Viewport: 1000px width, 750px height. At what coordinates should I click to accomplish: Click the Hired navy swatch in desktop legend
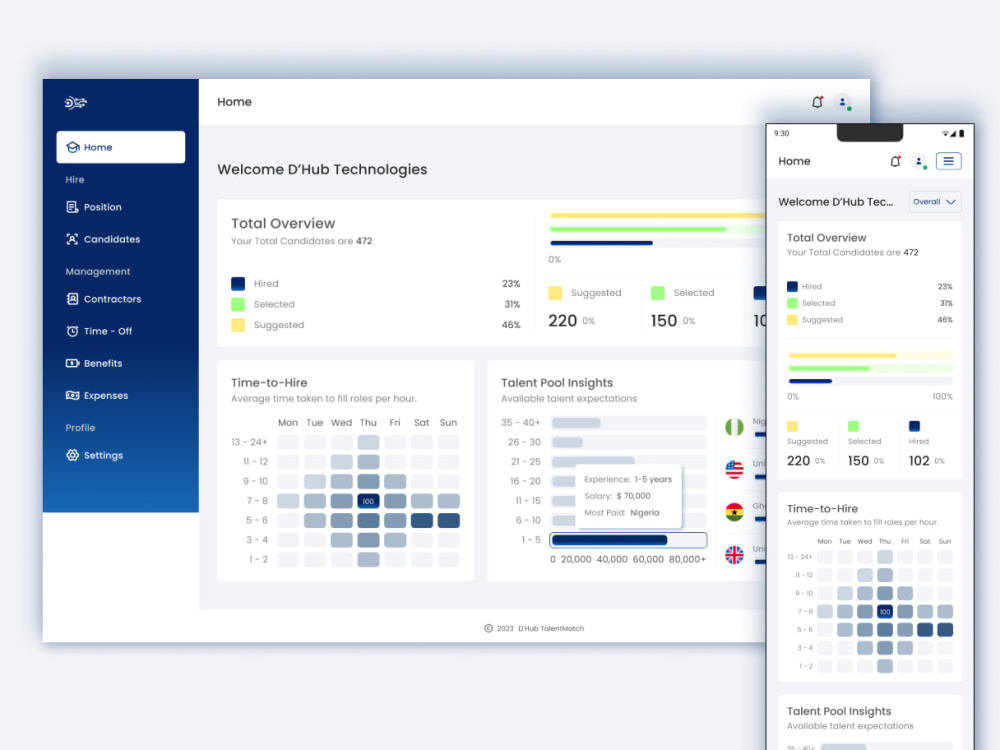238,284
